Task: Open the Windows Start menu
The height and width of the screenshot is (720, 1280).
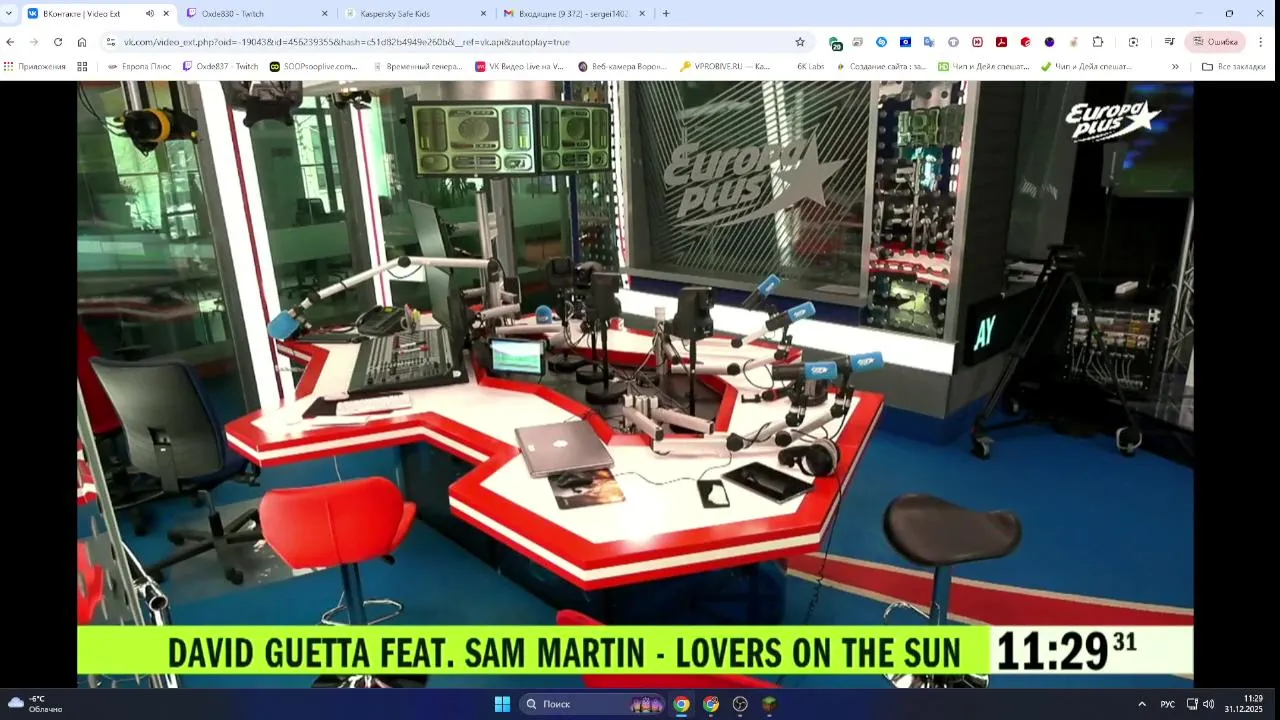Action: 502,704
